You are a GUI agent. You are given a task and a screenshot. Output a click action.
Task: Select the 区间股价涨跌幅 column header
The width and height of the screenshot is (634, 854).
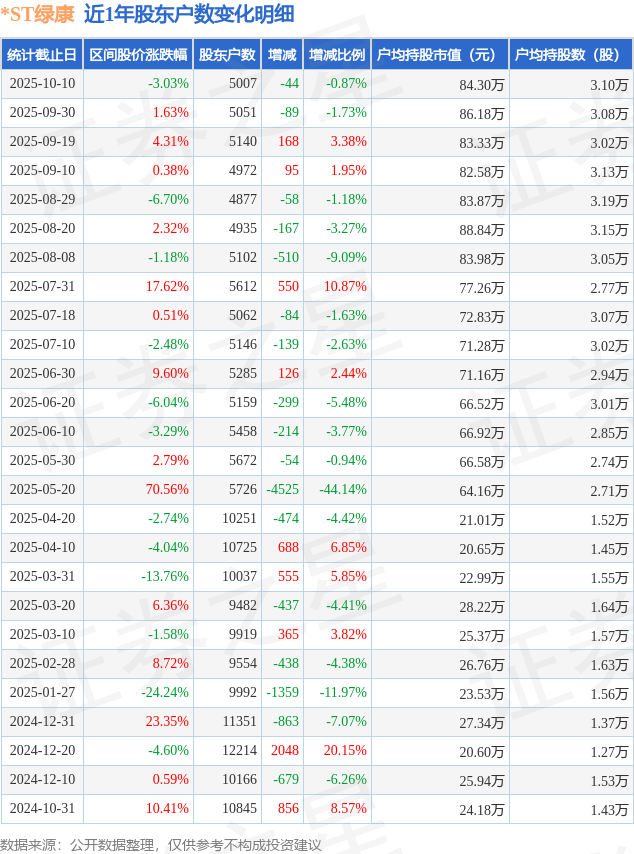click(137, 55)
